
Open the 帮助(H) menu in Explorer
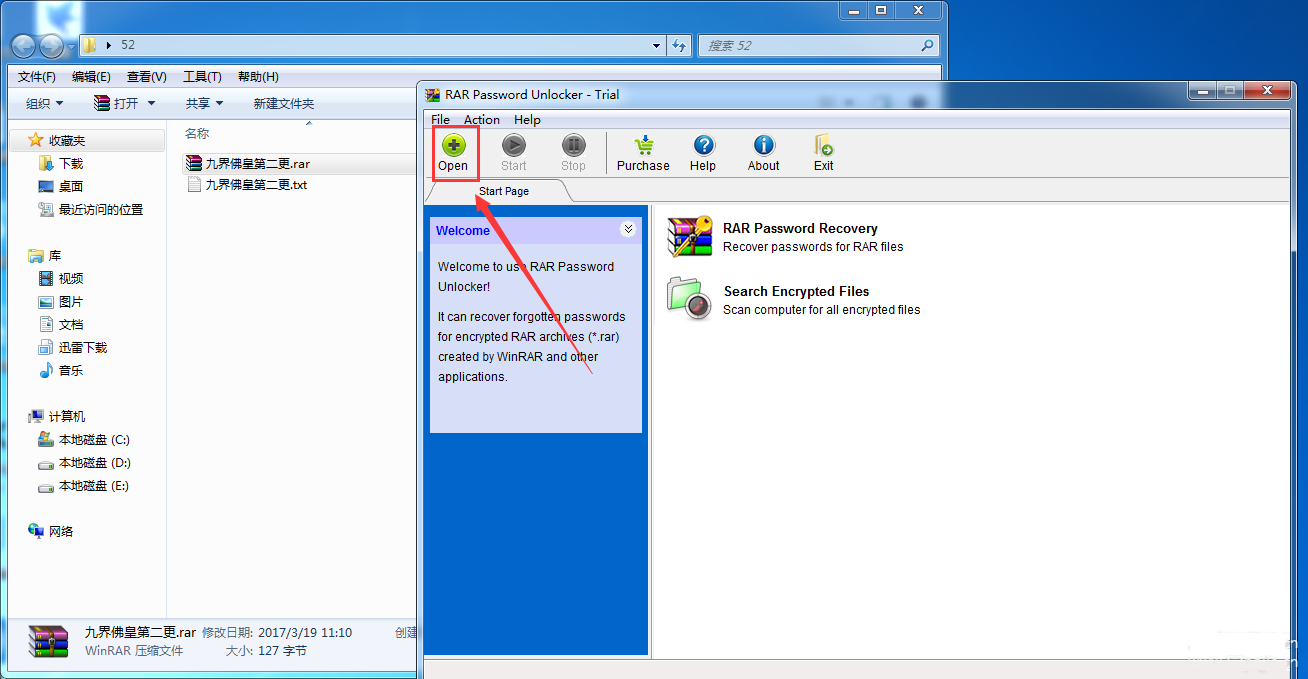pyautogui.click(x=258, y=77)
